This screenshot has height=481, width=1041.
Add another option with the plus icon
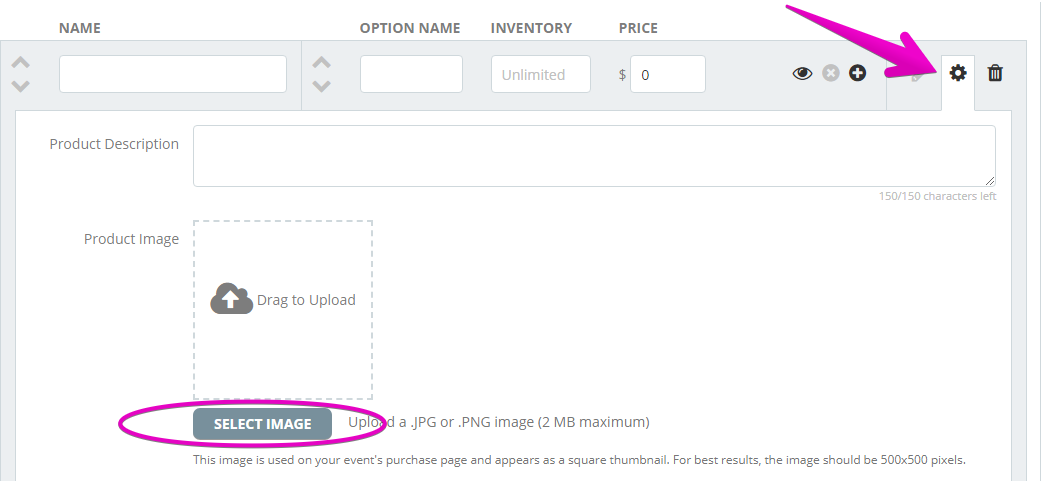click(x=857, y=73)
